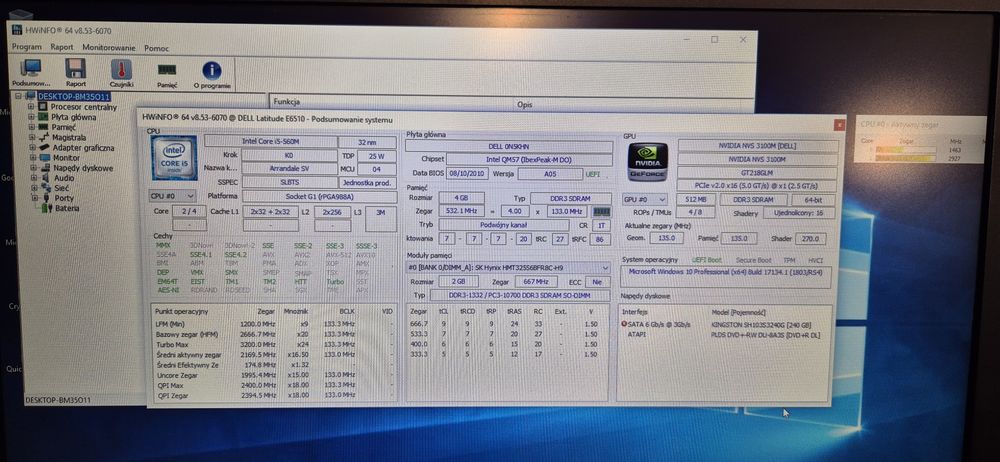Open the Raport menu
Image resolution: width=1000 pixels, height=462 pixels.
[x=62, y=47]
